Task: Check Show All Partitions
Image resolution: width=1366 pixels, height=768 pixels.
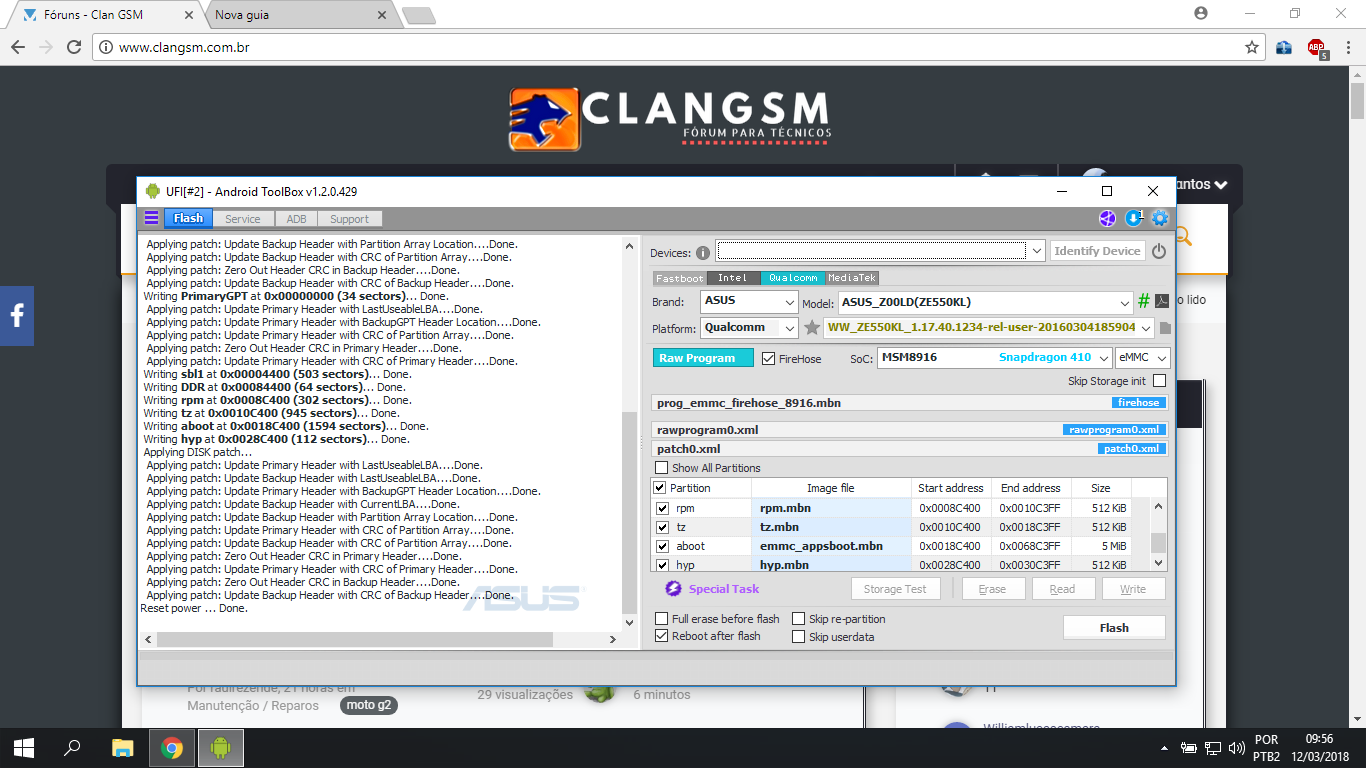Action: tap(661, 468)
